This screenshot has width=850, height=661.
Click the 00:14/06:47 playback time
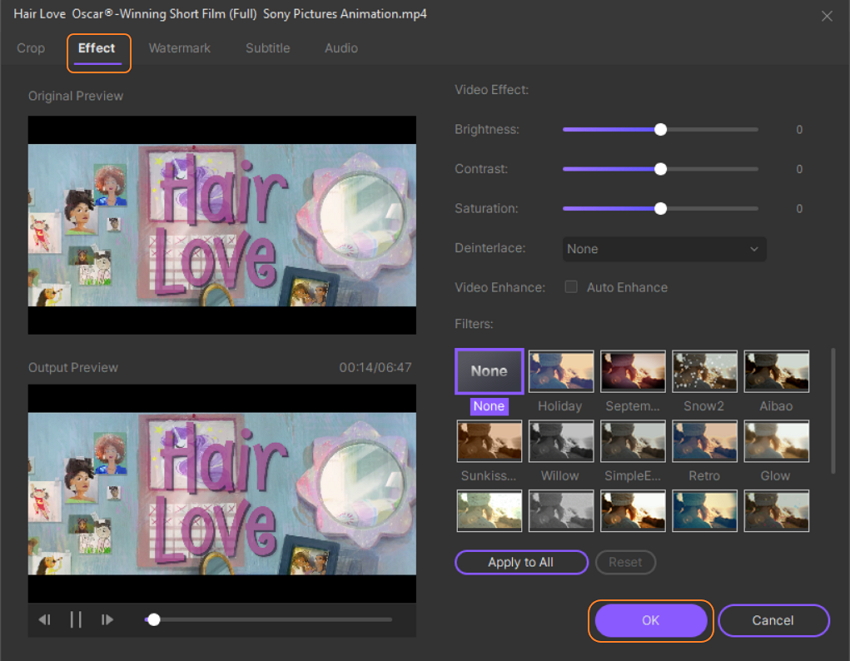375,368
